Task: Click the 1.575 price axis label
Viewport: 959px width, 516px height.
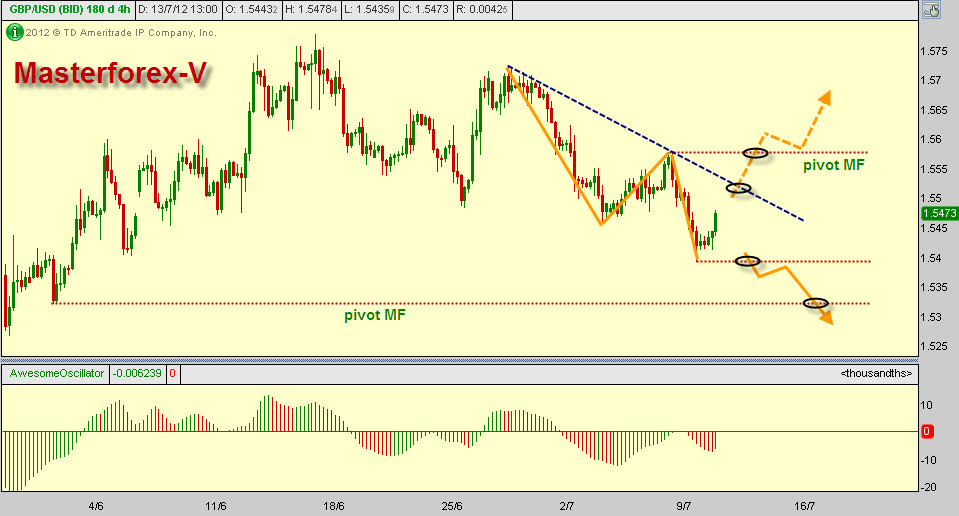Action: click(x=934, y=51)
